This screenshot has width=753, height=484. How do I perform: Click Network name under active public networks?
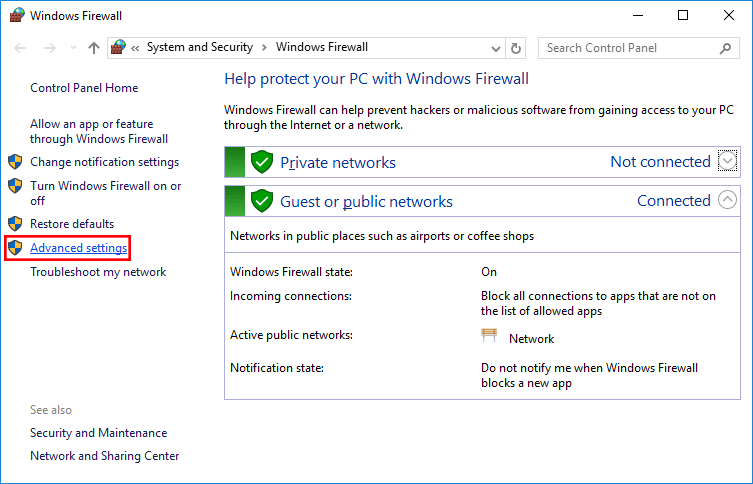[532, 339]
